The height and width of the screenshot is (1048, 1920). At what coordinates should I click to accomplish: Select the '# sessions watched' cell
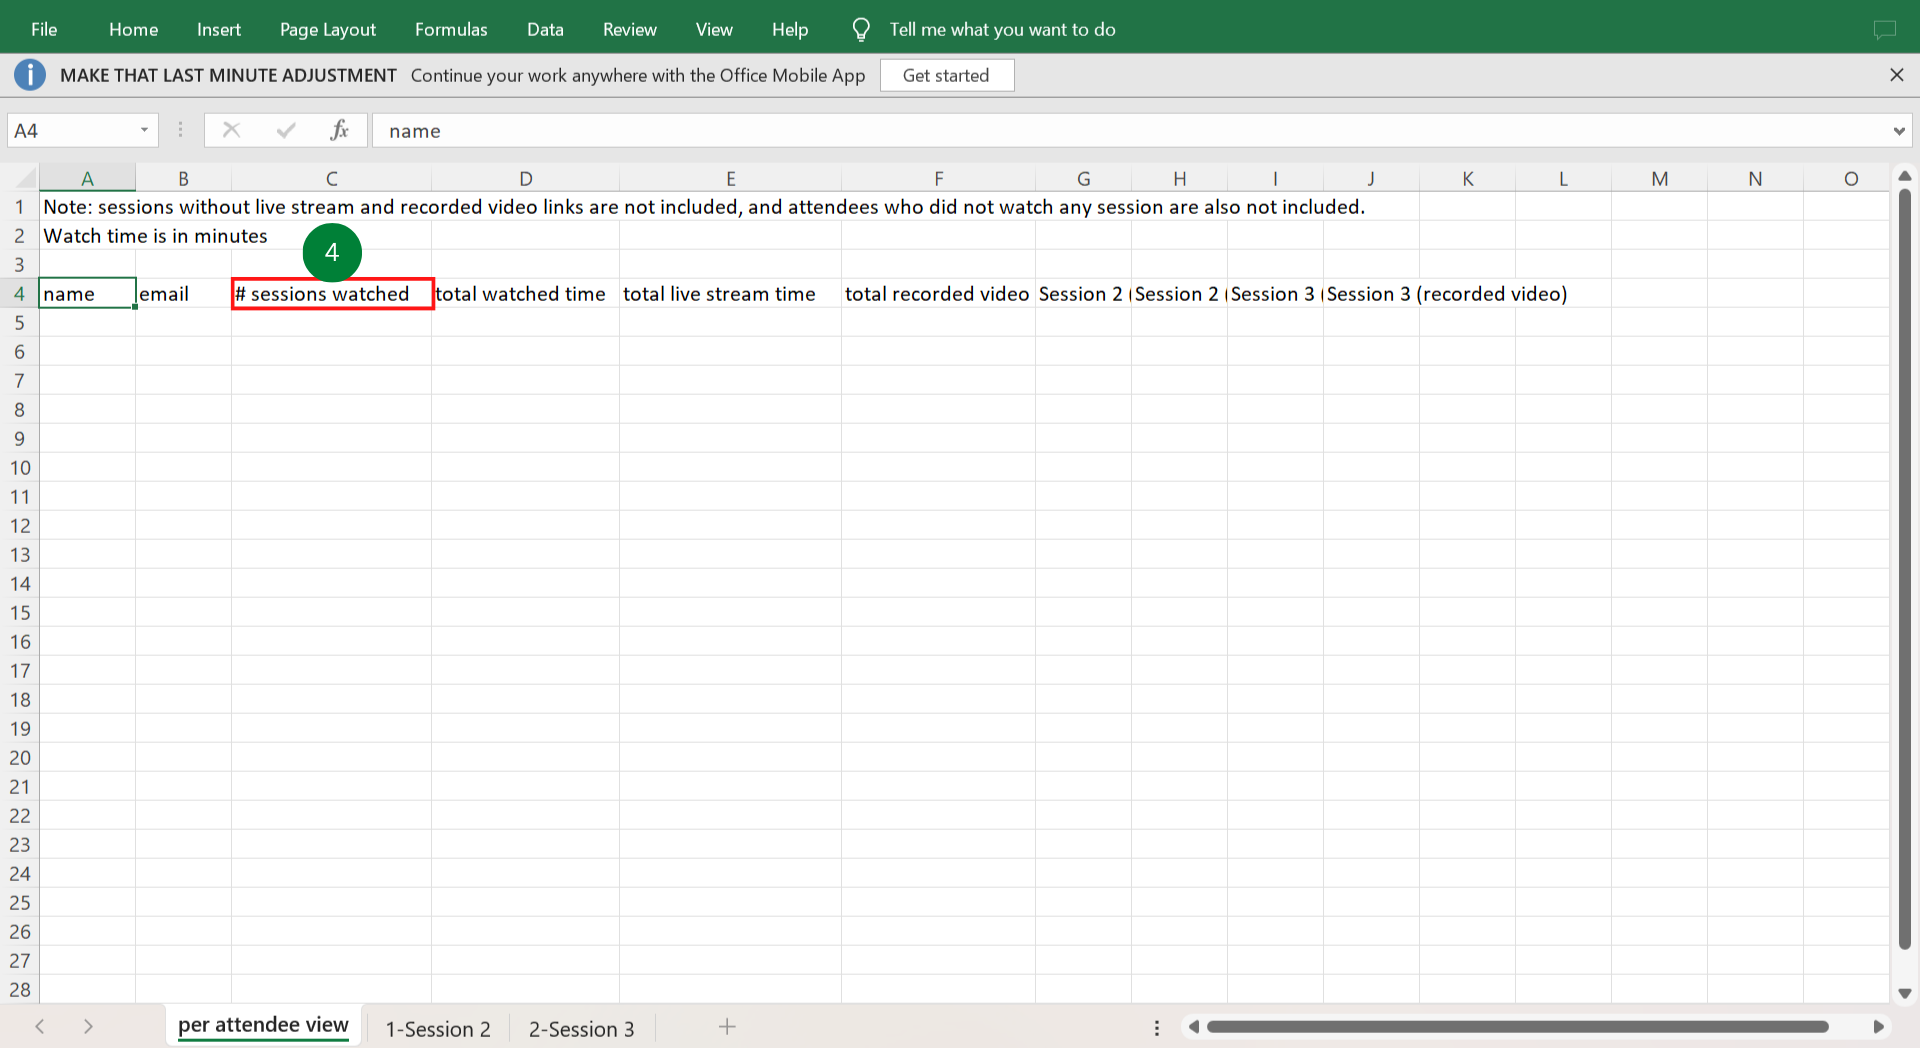click(331, 294)
